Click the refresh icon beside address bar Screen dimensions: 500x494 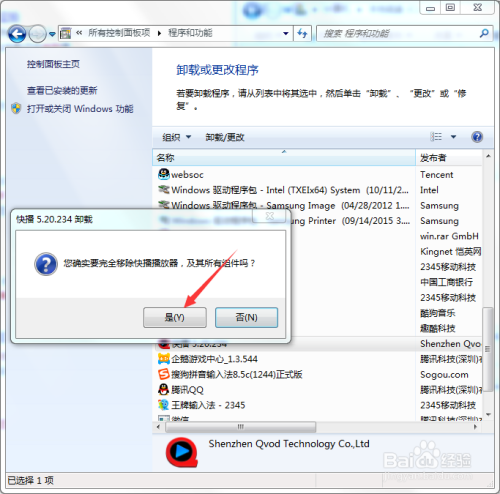(302, 33)
